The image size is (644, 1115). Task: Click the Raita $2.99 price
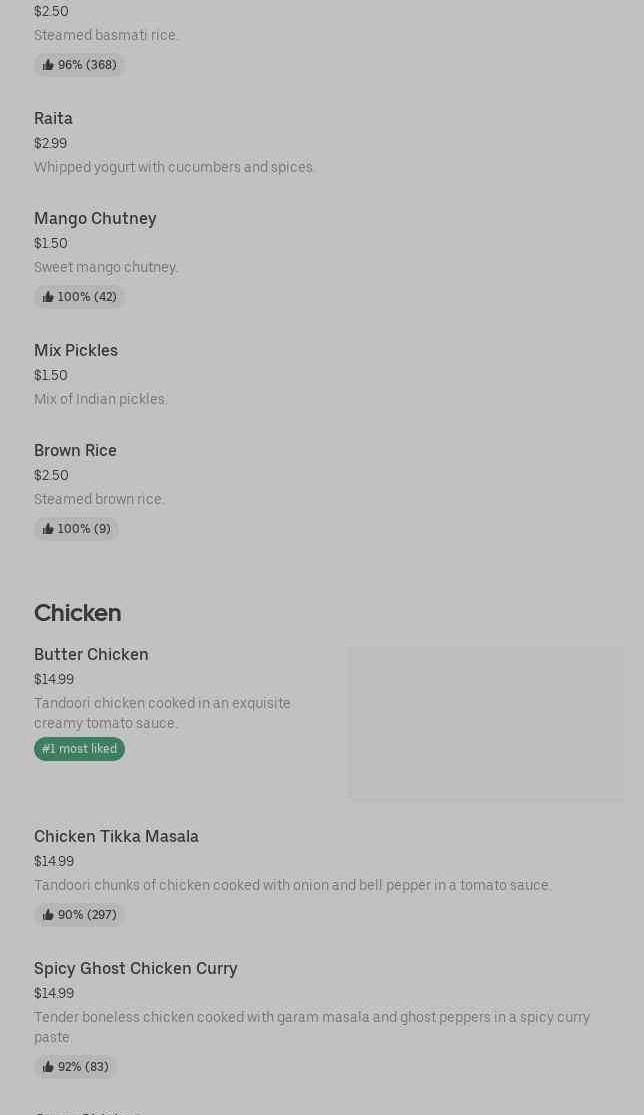(x=50, y=143)
